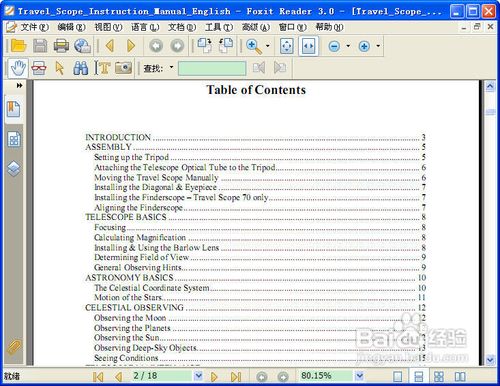The image size is (500, 386).
Task: Click the gray Previous View circle button
Action: [156, 46]
